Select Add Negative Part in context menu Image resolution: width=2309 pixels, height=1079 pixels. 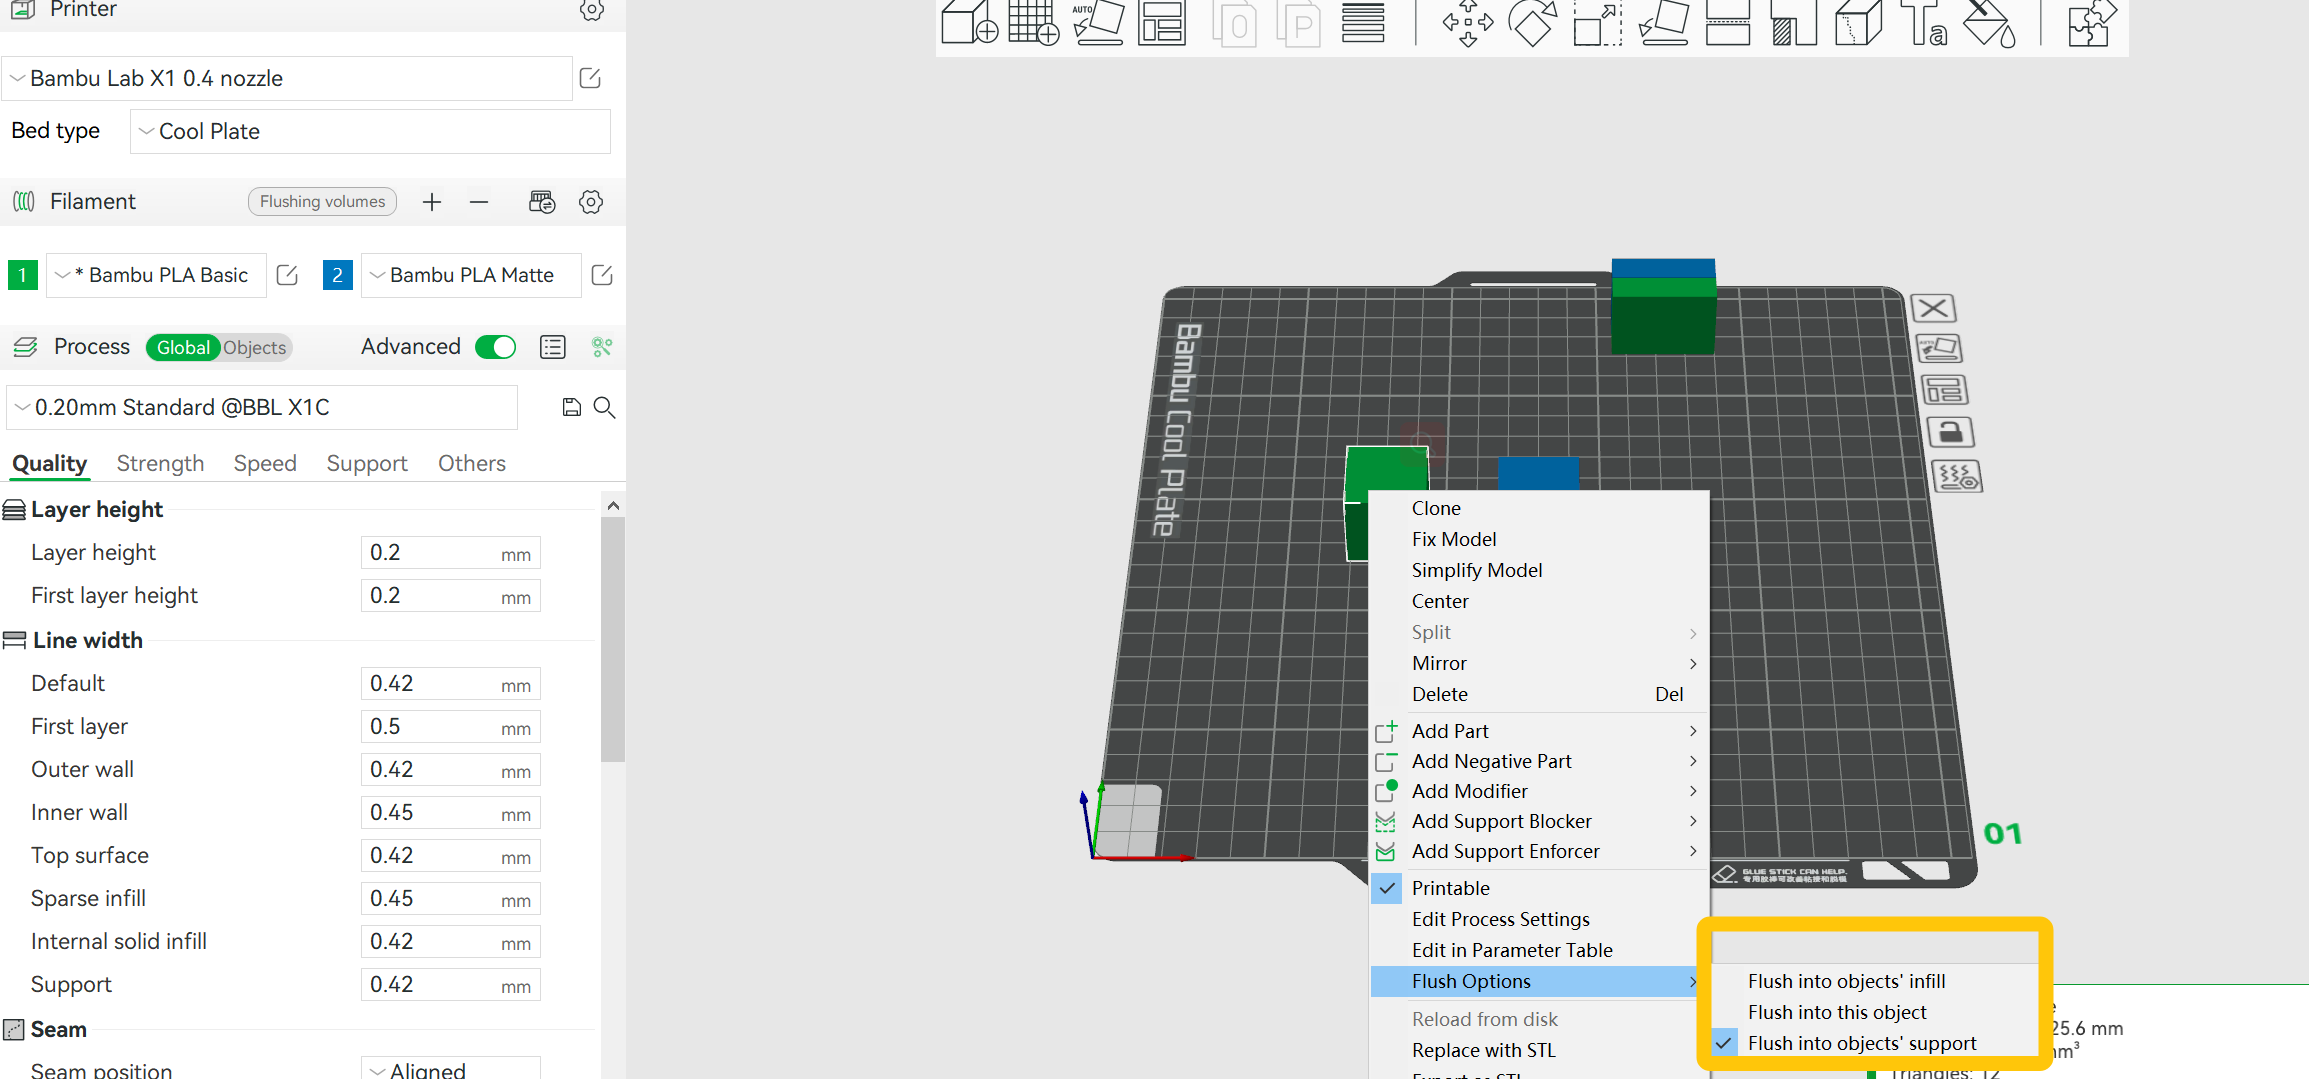click(1492, 761)
